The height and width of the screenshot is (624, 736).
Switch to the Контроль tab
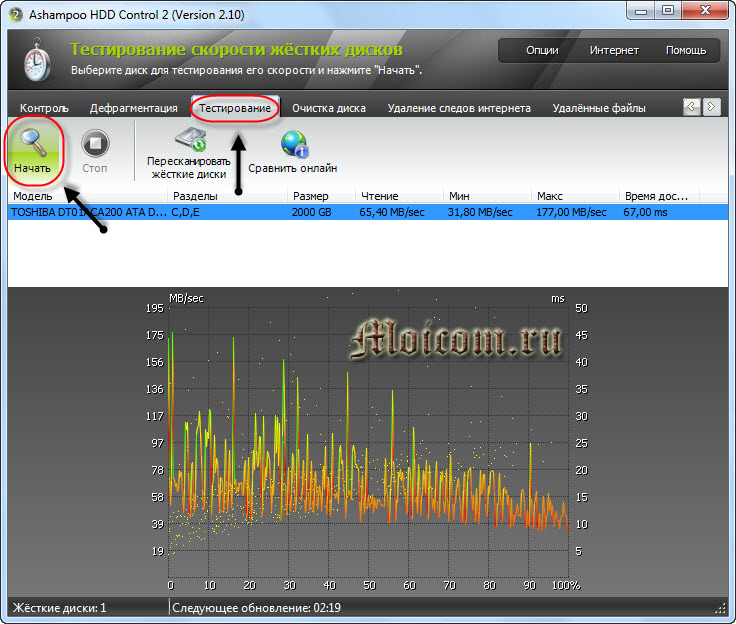pos(44,108)
